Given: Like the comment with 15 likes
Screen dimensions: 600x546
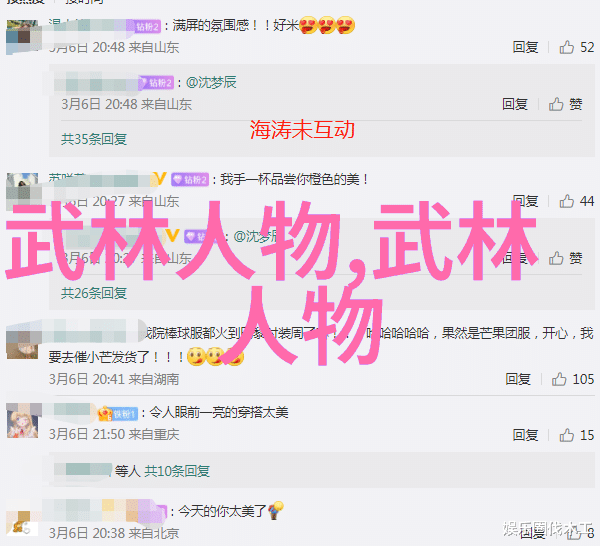Looking at the screenshot, I should (567, 435).
